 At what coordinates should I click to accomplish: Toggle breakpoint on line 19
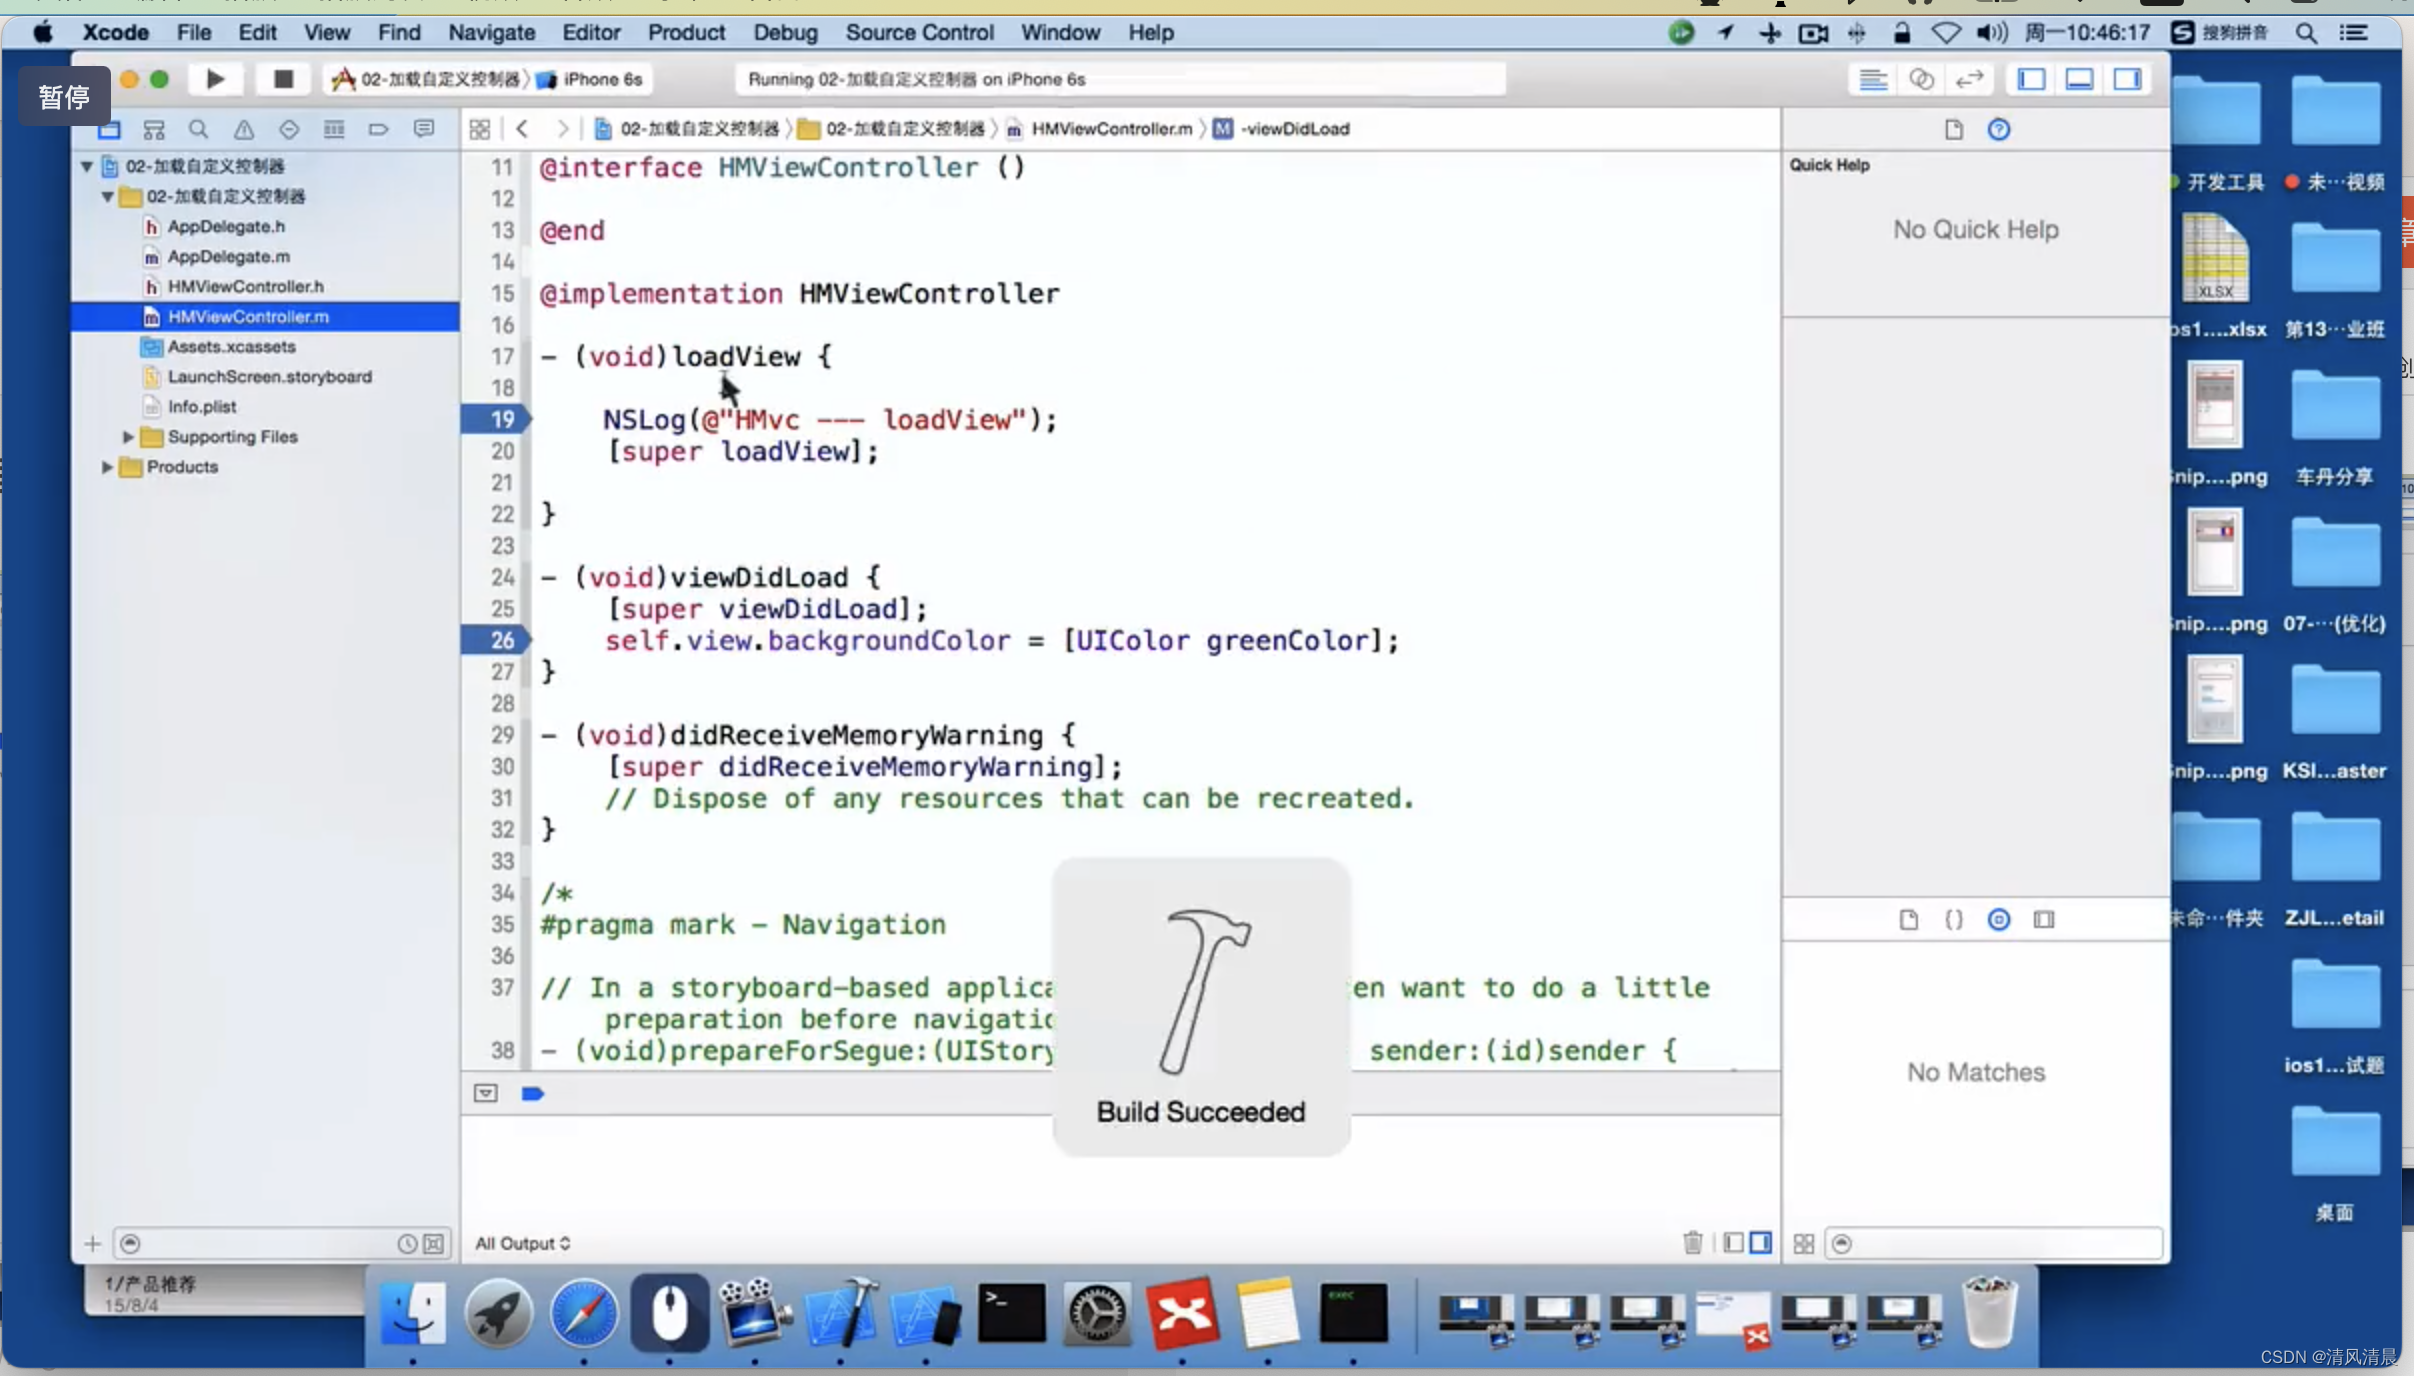[x=496, y=419]
